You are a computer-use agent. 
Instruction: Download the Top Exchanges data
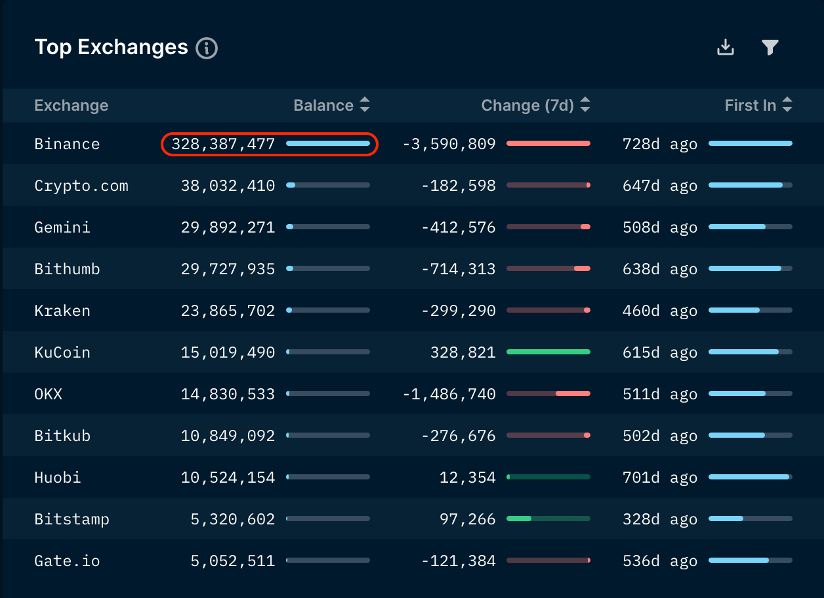(725, 47)
